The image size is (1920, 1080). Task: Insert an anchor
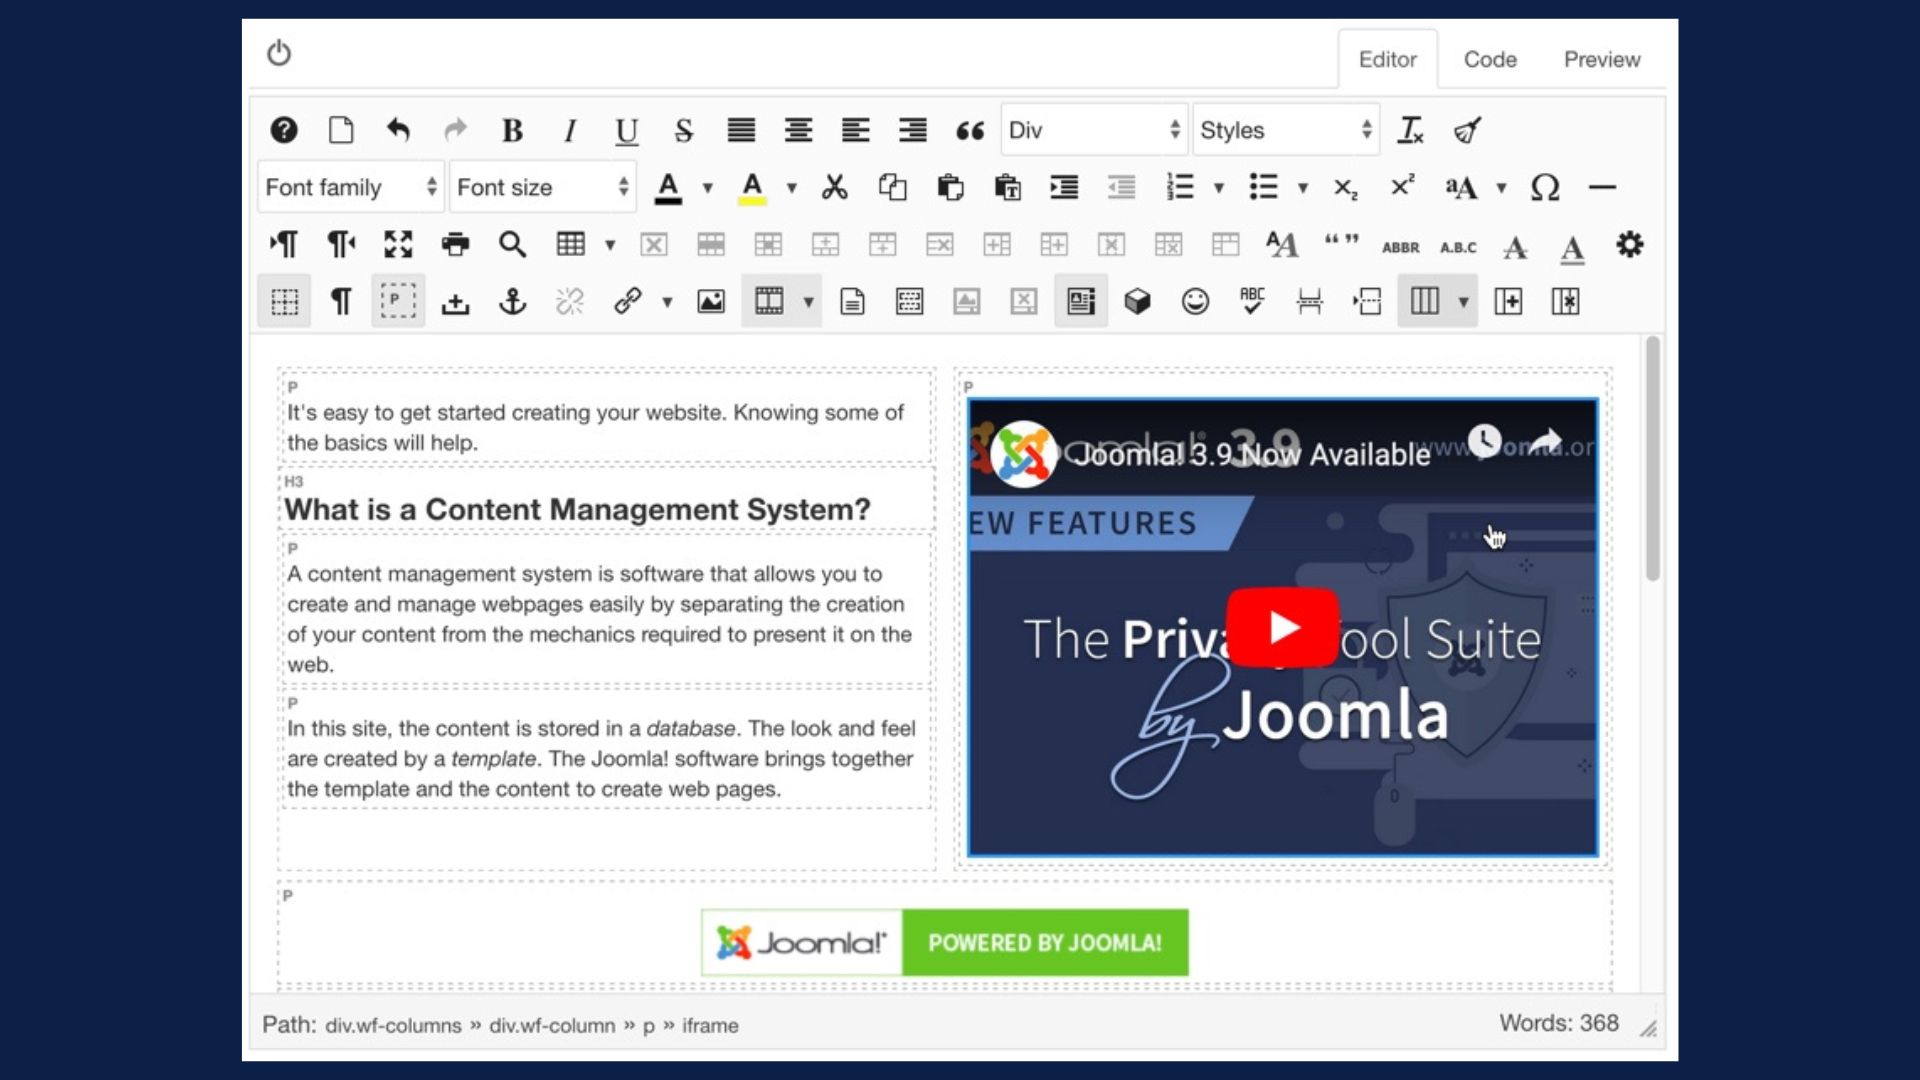pyautogui.click(x=512, y=301)
